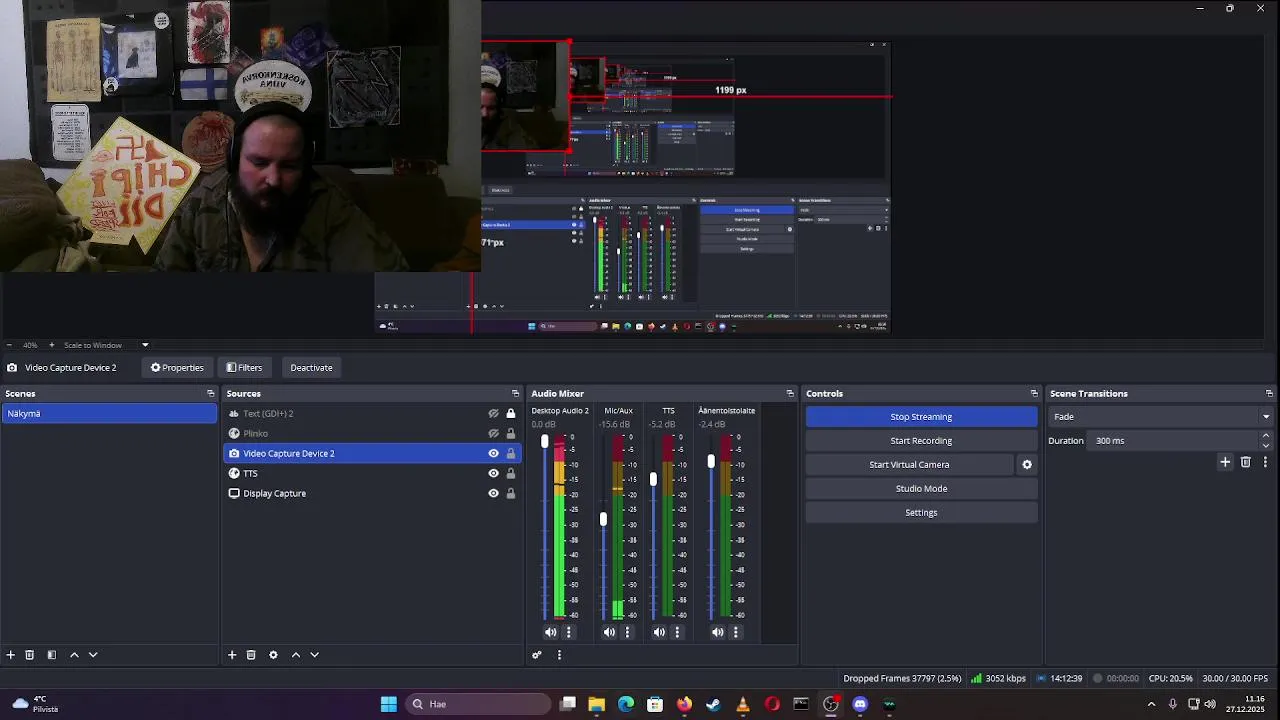Open Mic/Aux channel options menu

click(628, 632)
